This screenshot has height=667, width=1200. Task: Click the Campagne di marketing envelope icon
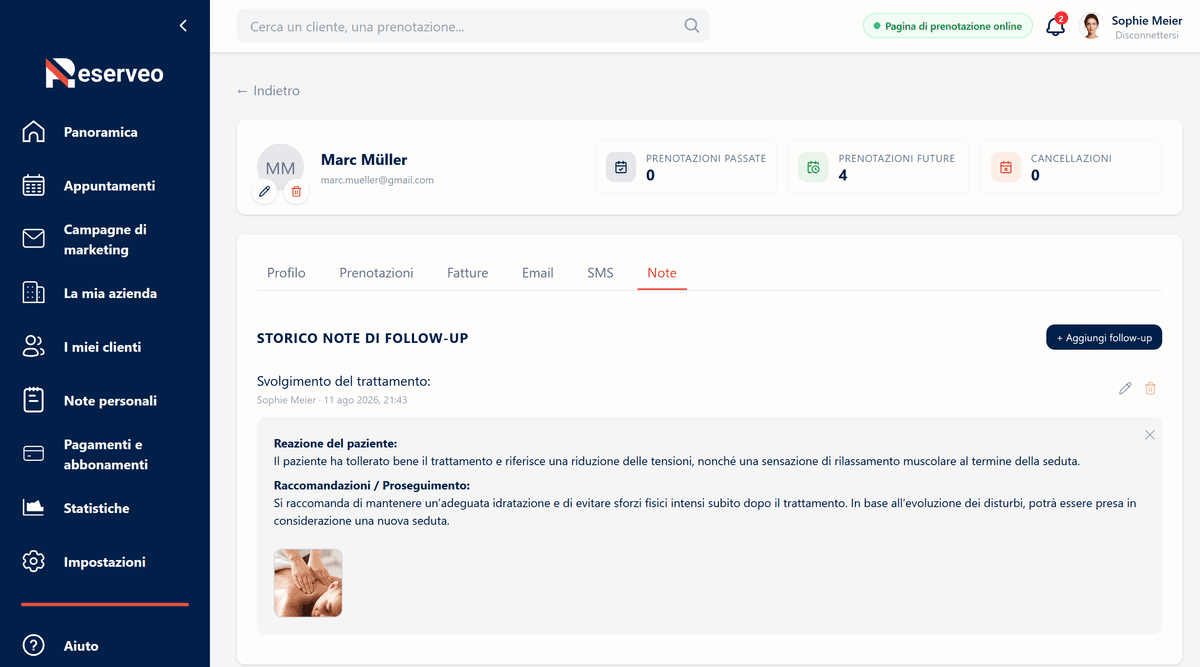34,239
